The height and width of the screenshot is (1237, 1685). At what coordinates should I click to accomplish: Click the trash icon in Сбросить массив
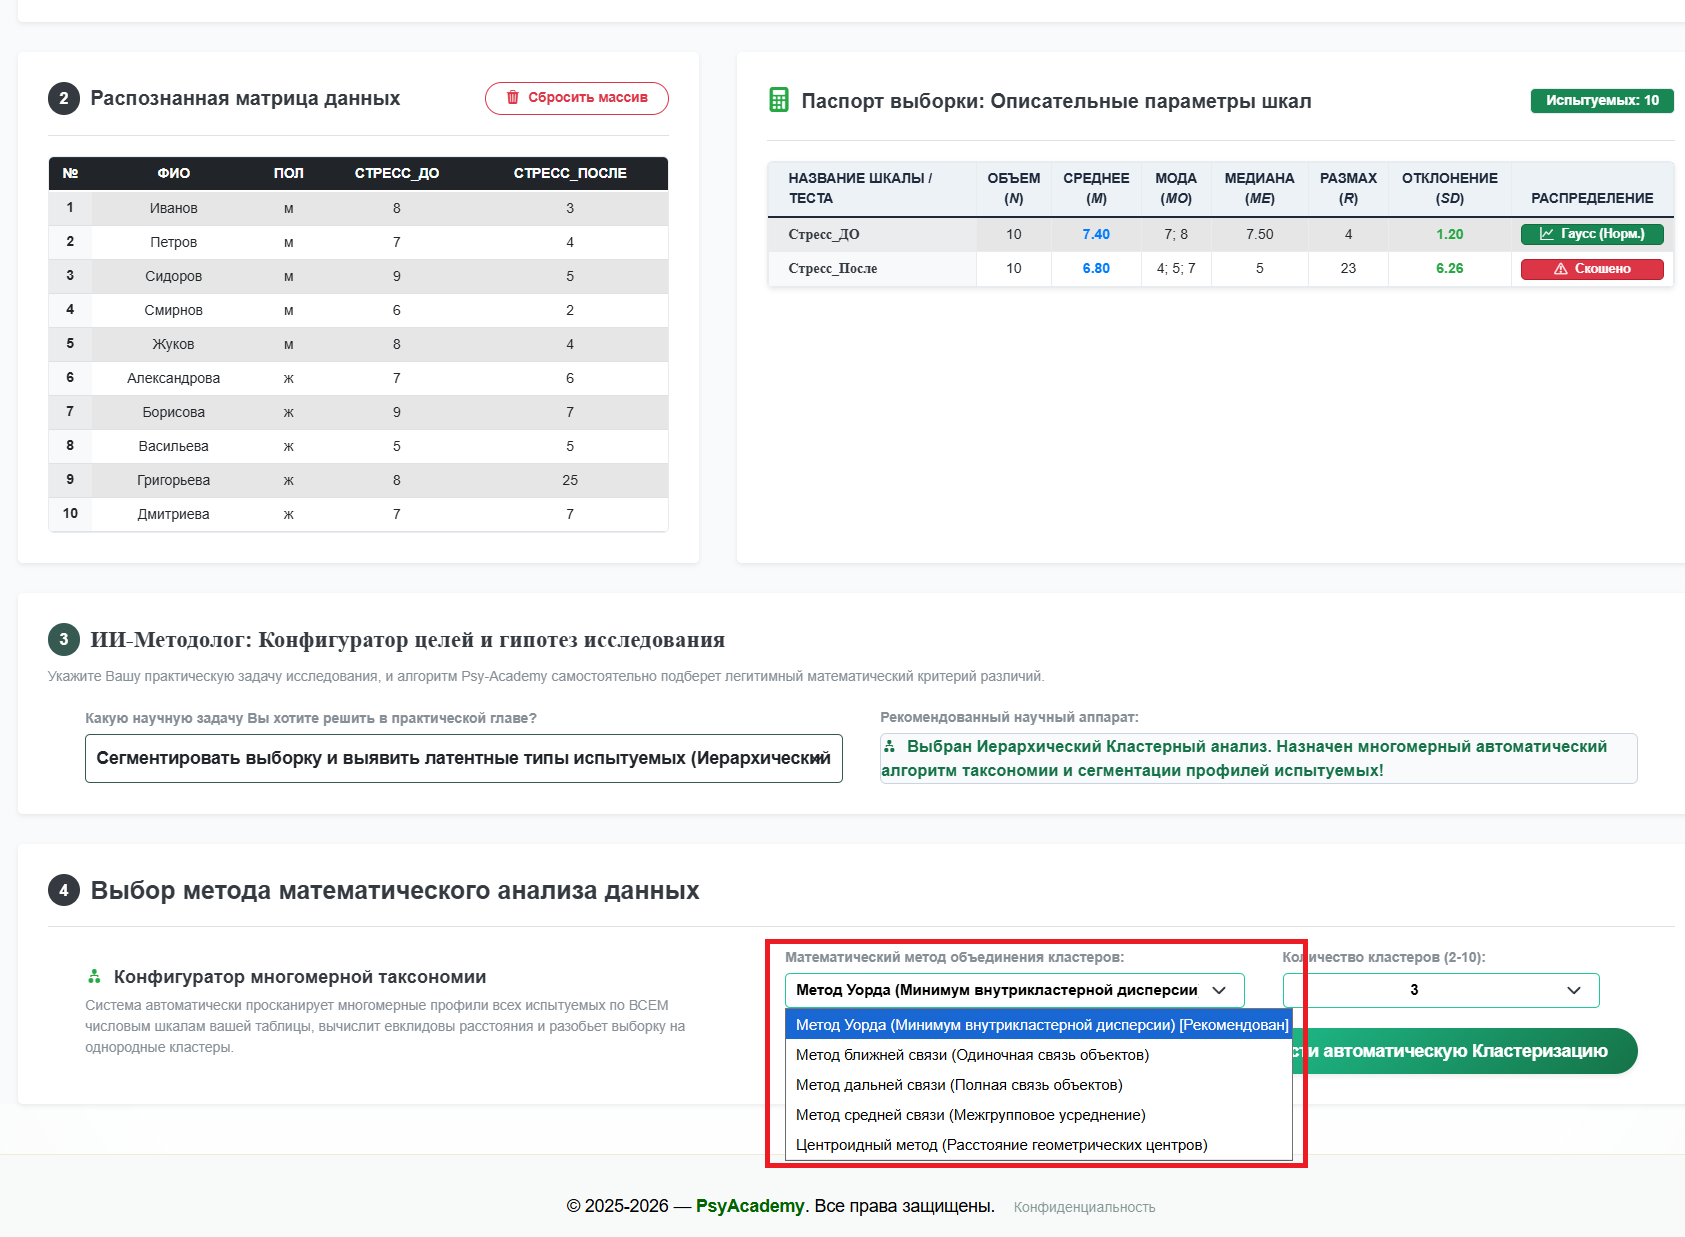tap(513, 97)
